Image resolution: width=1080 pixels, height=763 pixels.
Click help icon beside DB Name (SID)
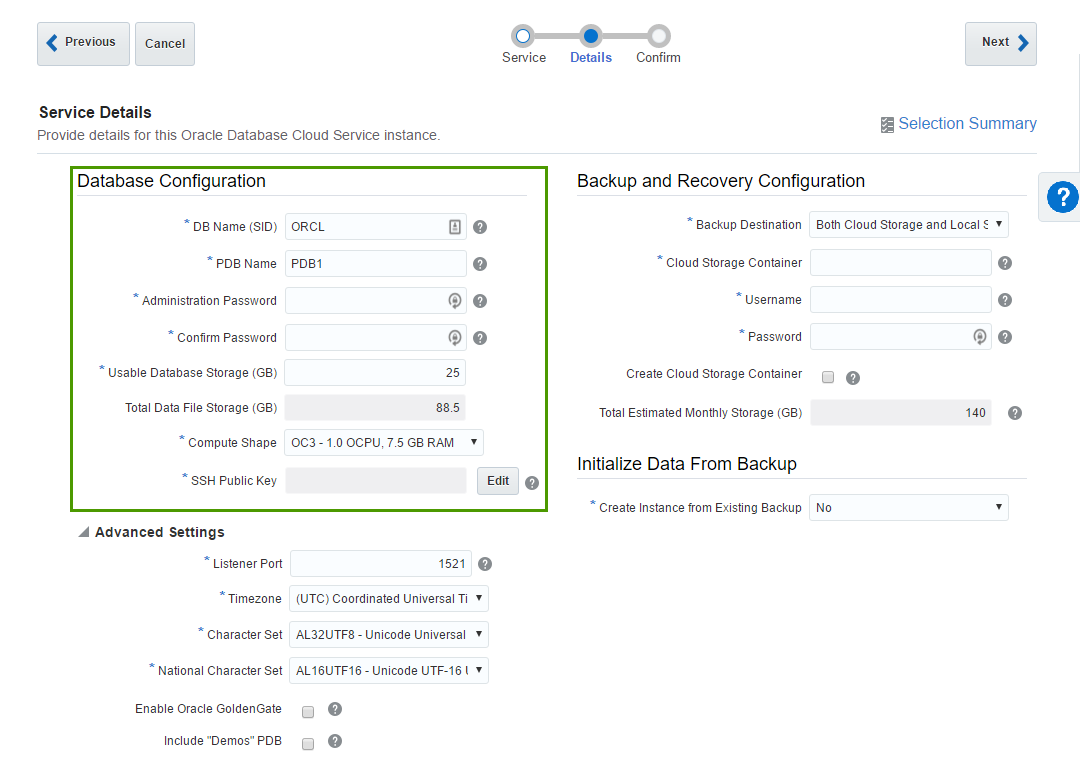coord(480,227)
